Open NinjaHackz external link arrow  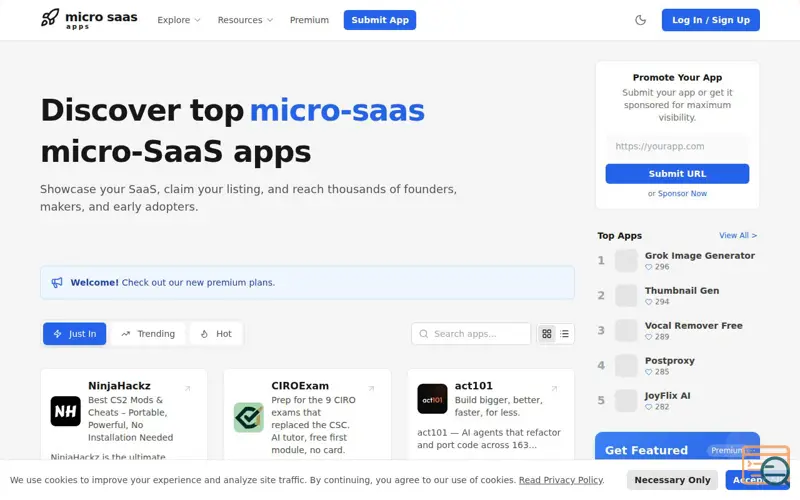(x=188, y=389)
